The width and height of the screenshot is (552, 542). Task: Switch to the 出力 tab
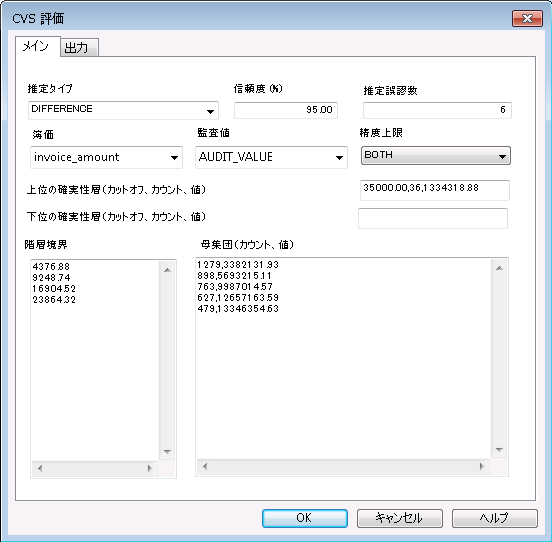pos(79,48)
